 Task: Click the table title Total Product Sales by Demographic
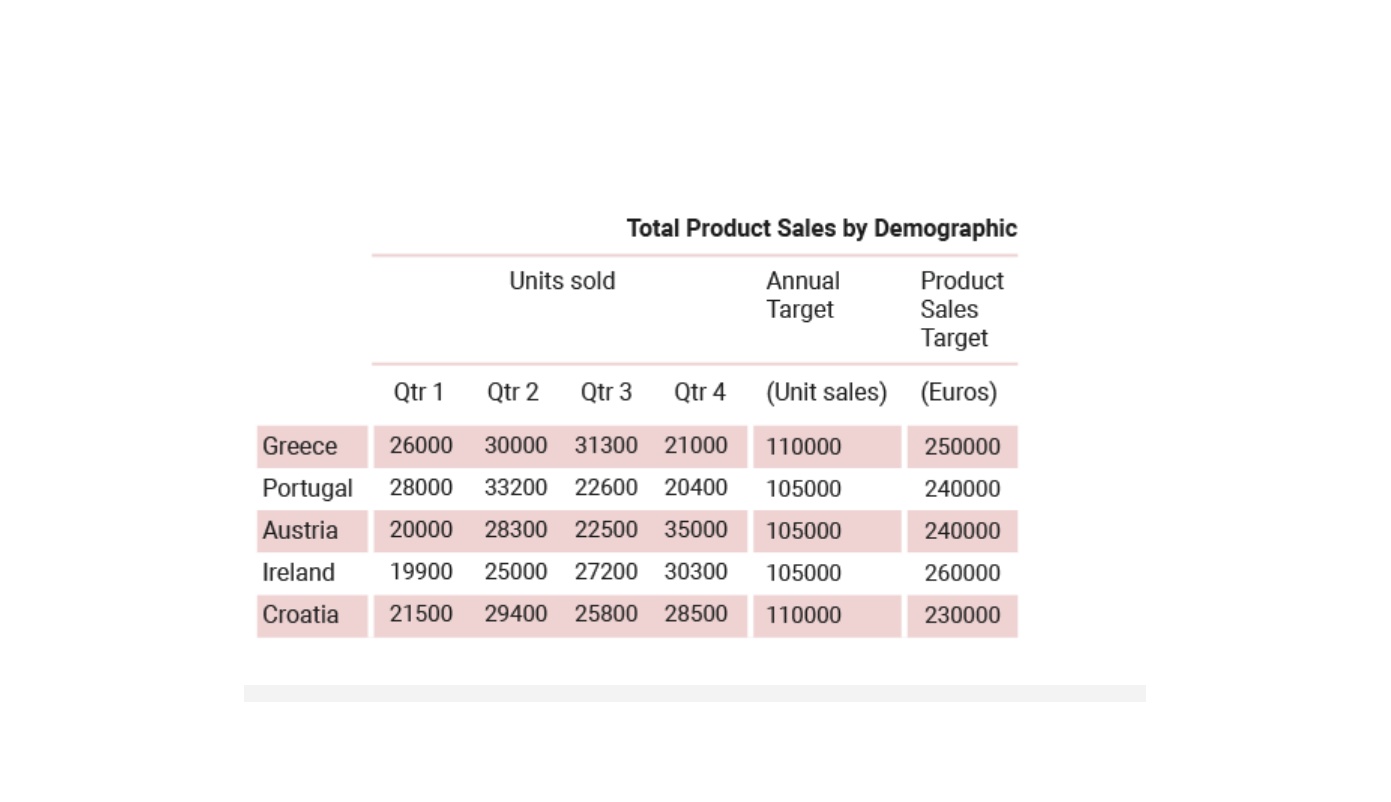click(821, 228)
